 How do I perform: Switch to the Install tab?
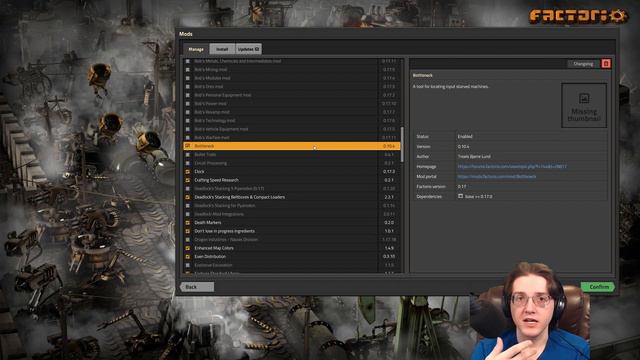coord(222,49)
